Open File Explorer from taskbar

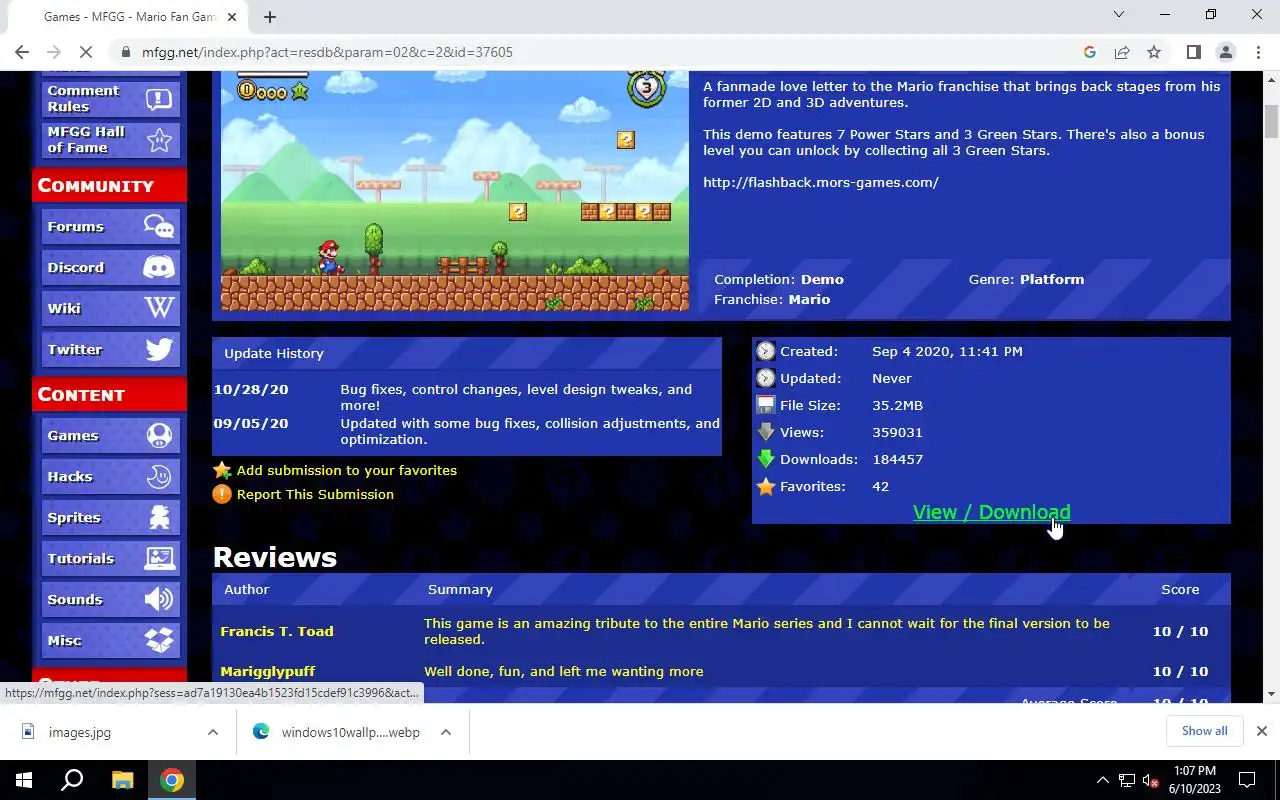coord(122,780)
